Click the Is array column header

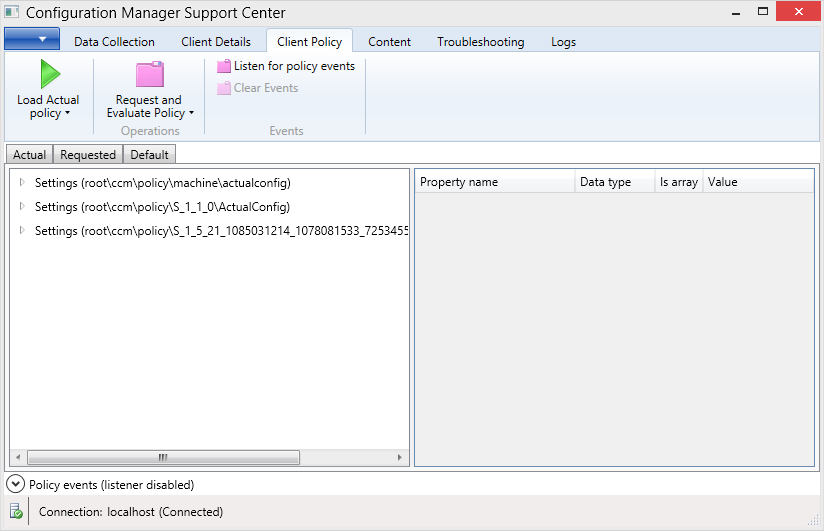[678, 182]
